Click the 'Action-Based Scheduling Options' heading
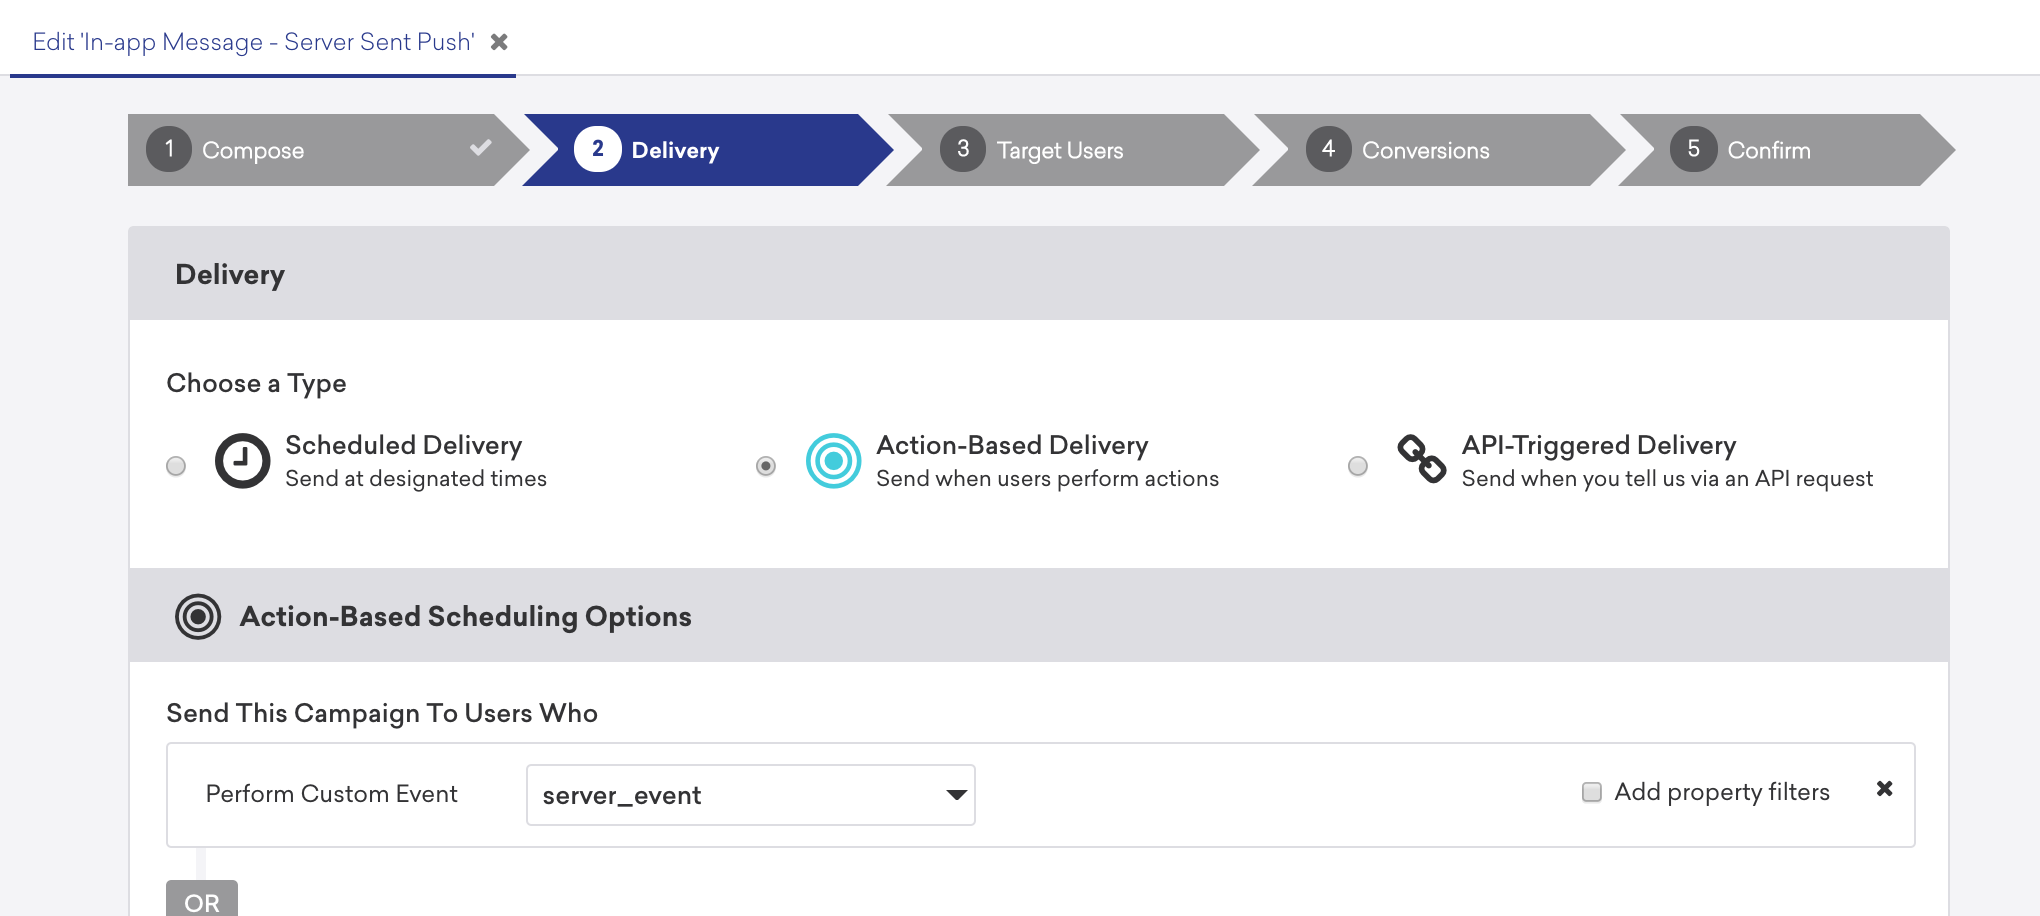Image resolution: width=2040 pixels, height=916 pixels. pyautogui.click(x=466, y=617)
